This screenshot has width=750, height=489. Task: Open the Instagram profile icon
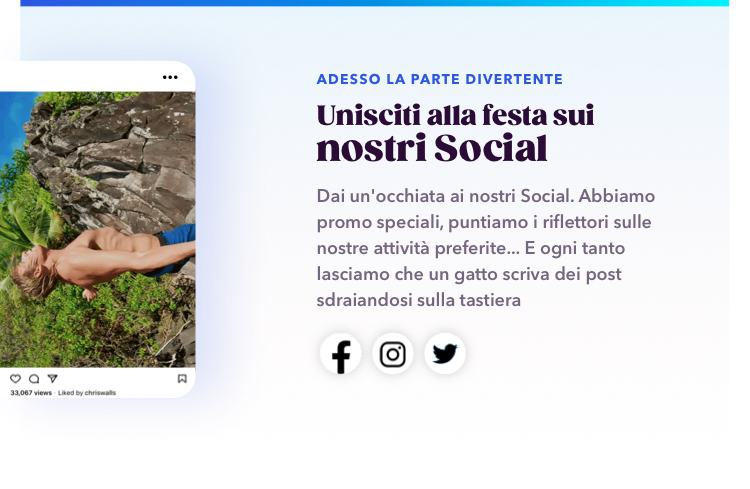(393, 354)
